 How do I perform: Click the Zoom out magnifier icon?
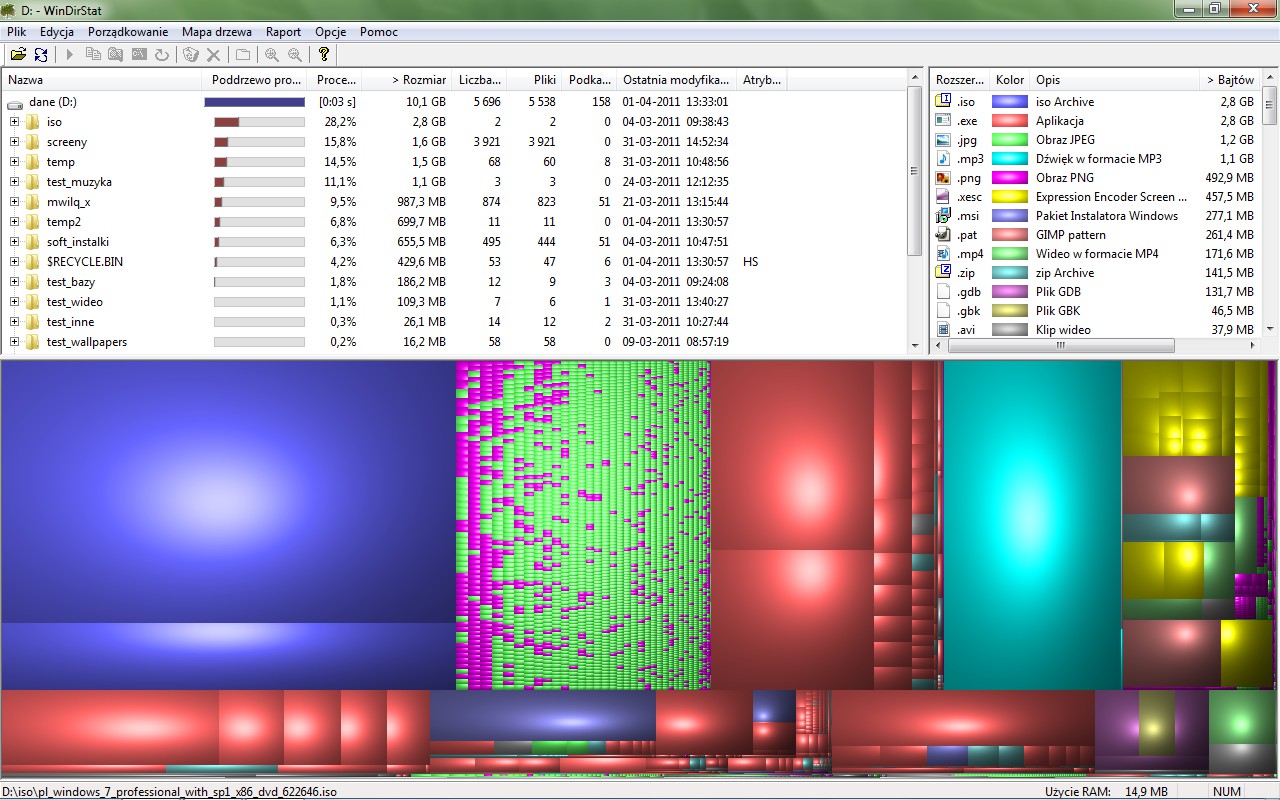click(295, 55)
